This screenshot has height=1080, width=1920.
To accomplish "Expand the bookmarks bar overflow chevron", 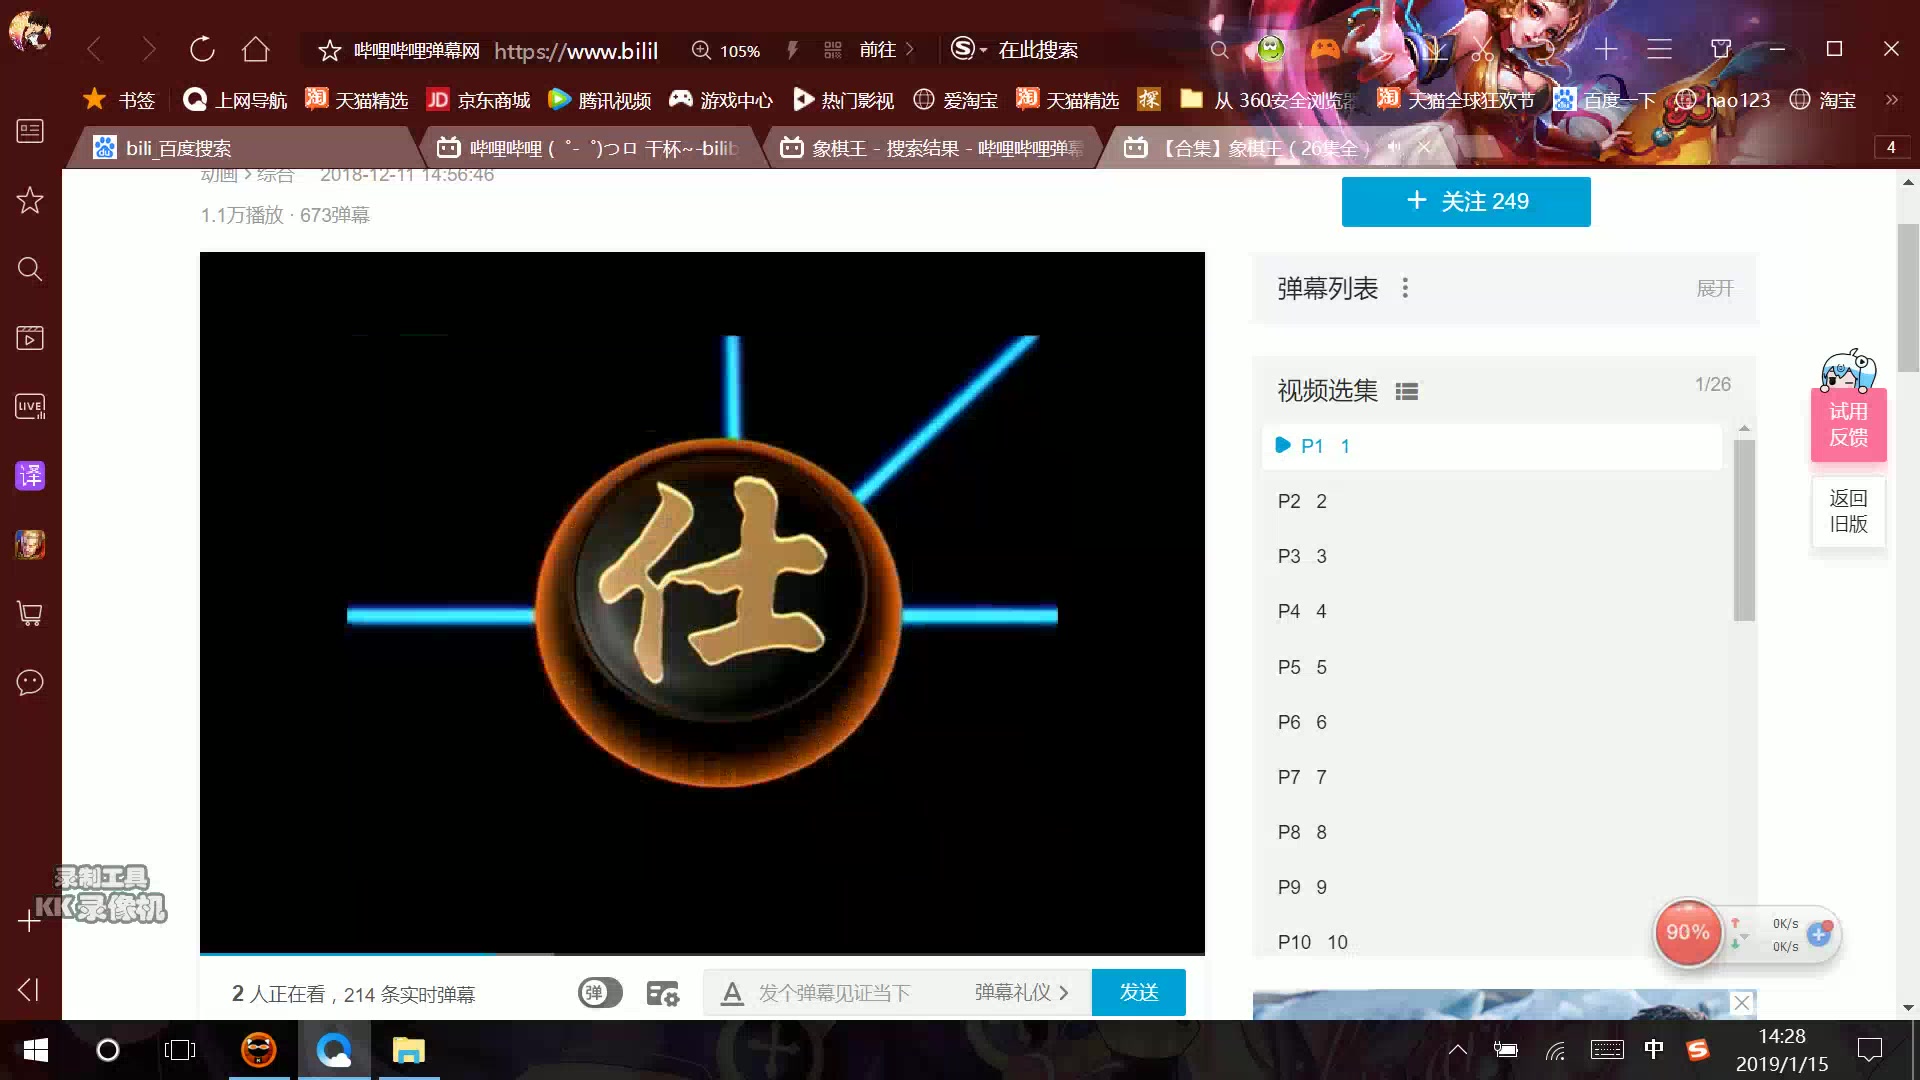I will (1891, 100).
